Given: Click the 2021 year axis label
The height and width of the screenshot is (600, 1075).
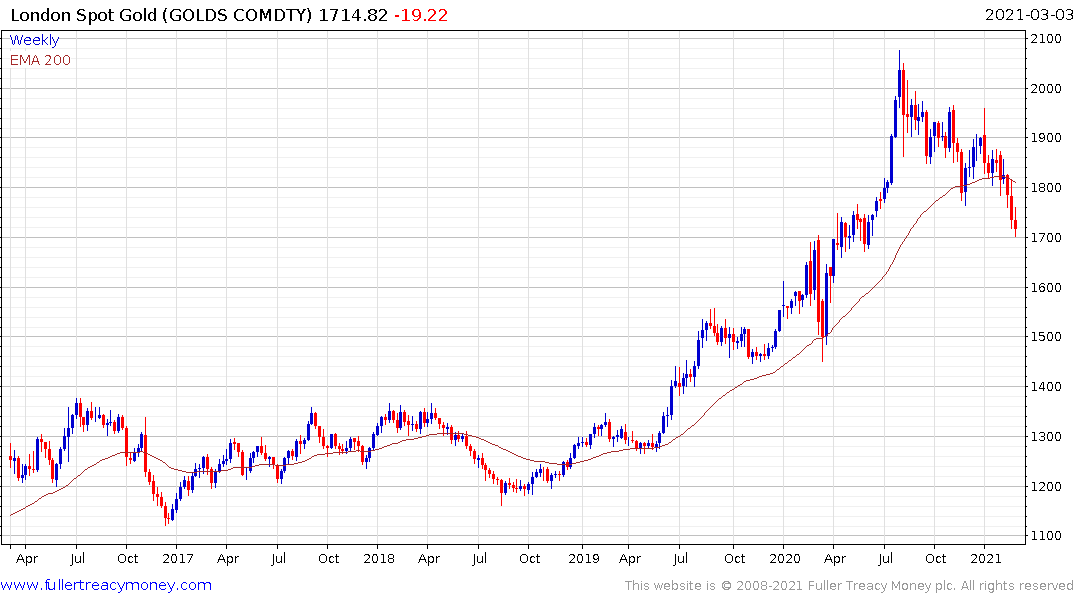Looking at the screenshot, I should 986,558.
